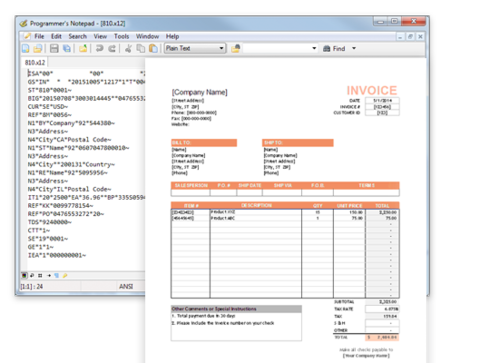
Task: Click the Redo arrow icon
Action: (112, 49)
